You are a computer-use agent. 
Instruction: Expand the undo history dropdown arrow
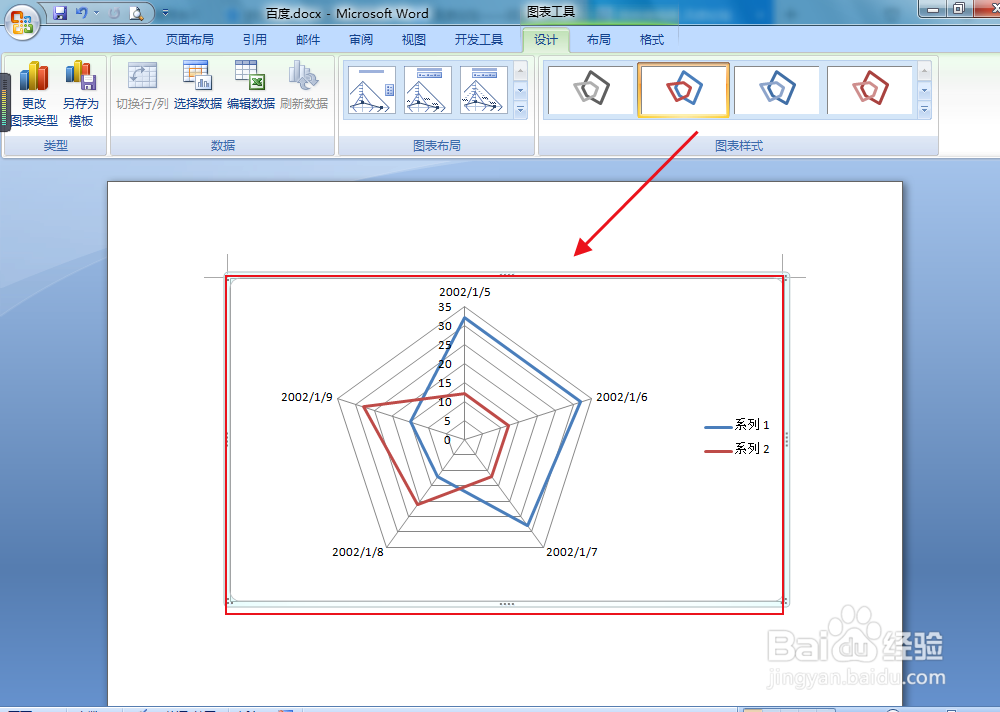pyautogui.click(x=96, y=13)
